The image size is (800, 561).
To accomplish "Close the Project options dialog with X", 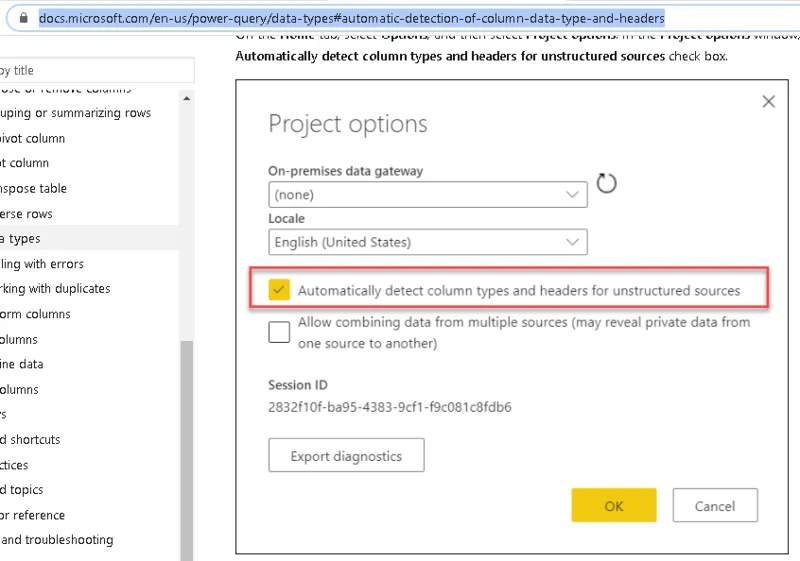I will point(768,101).
